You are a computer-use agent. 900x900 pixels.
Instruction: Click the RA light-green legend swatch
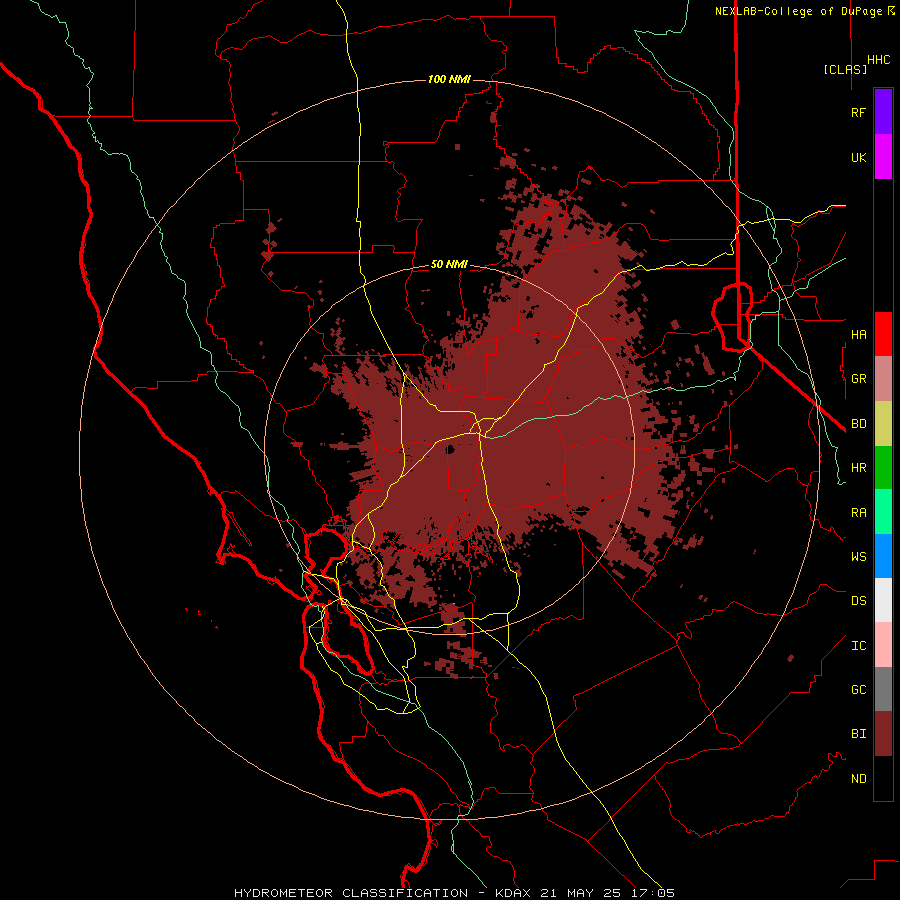tap(883, 512)
